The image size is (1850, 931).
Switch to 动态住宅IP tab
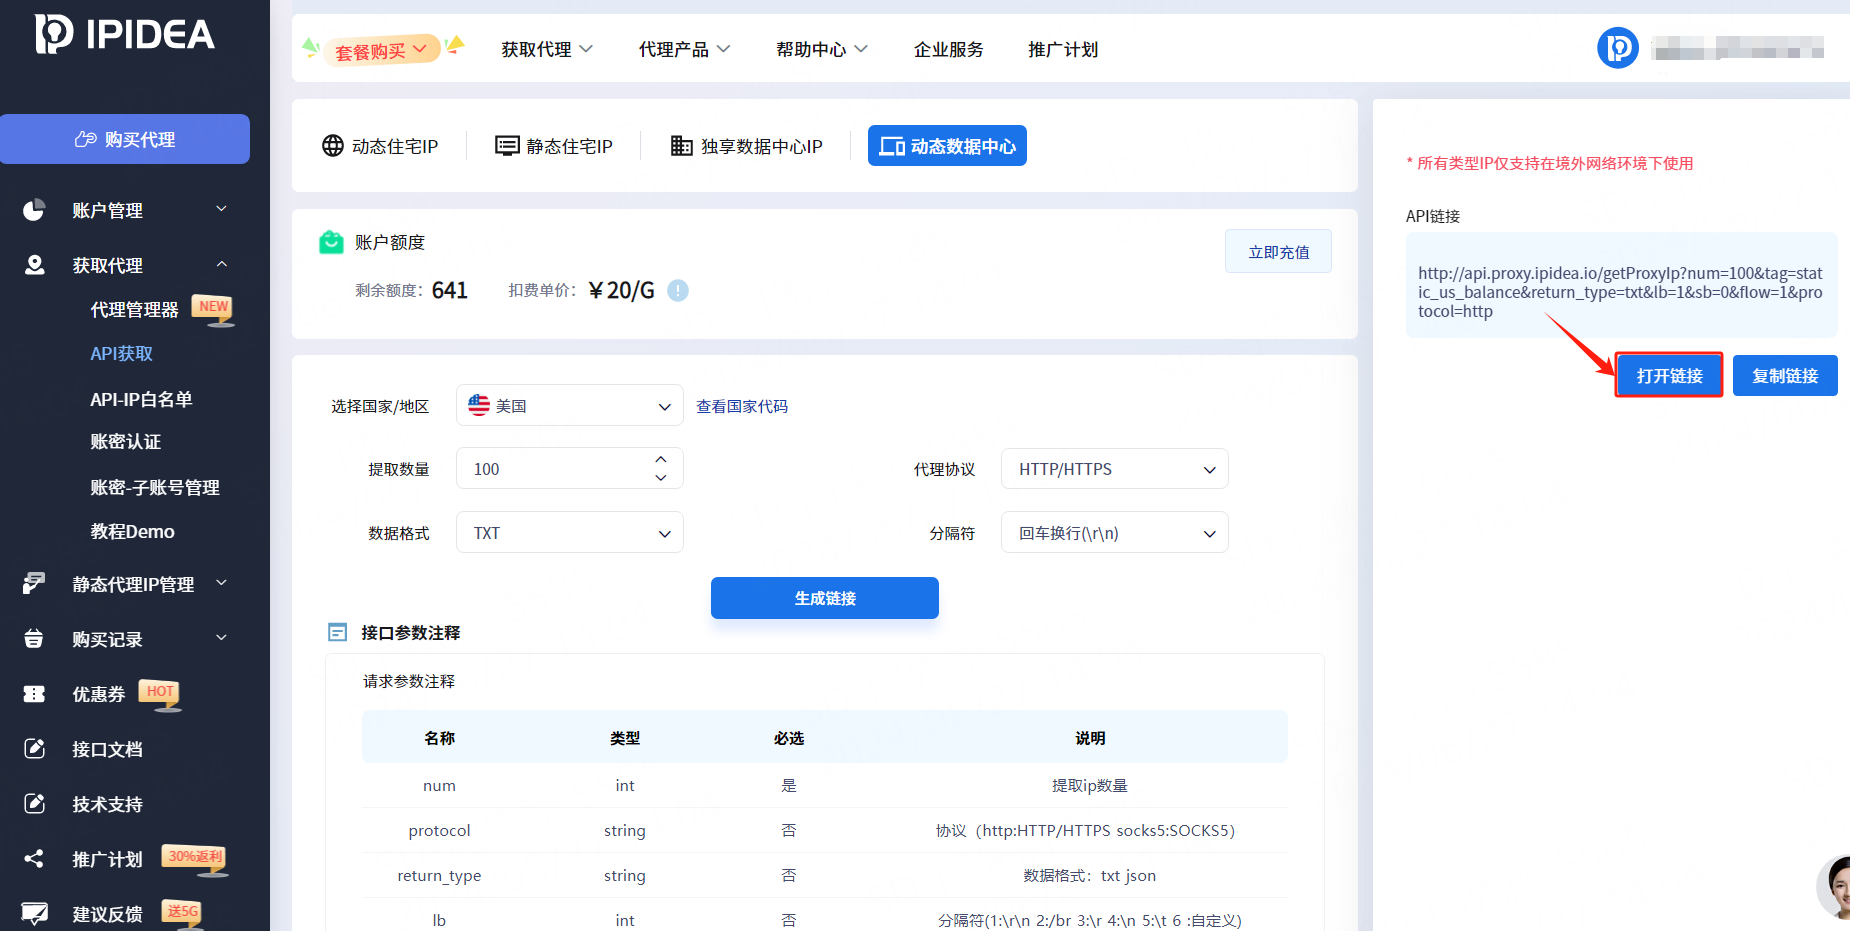click(380, 146)
